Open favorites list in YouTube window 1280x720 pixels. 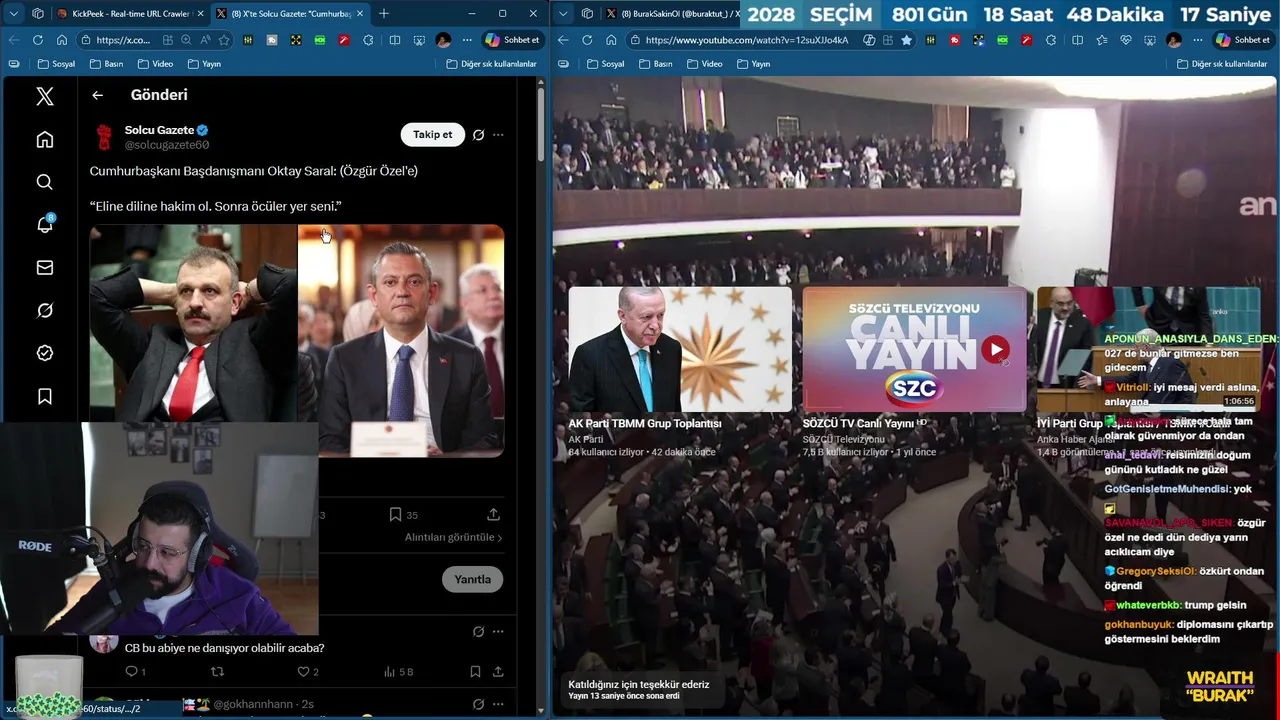[1101, 40]
